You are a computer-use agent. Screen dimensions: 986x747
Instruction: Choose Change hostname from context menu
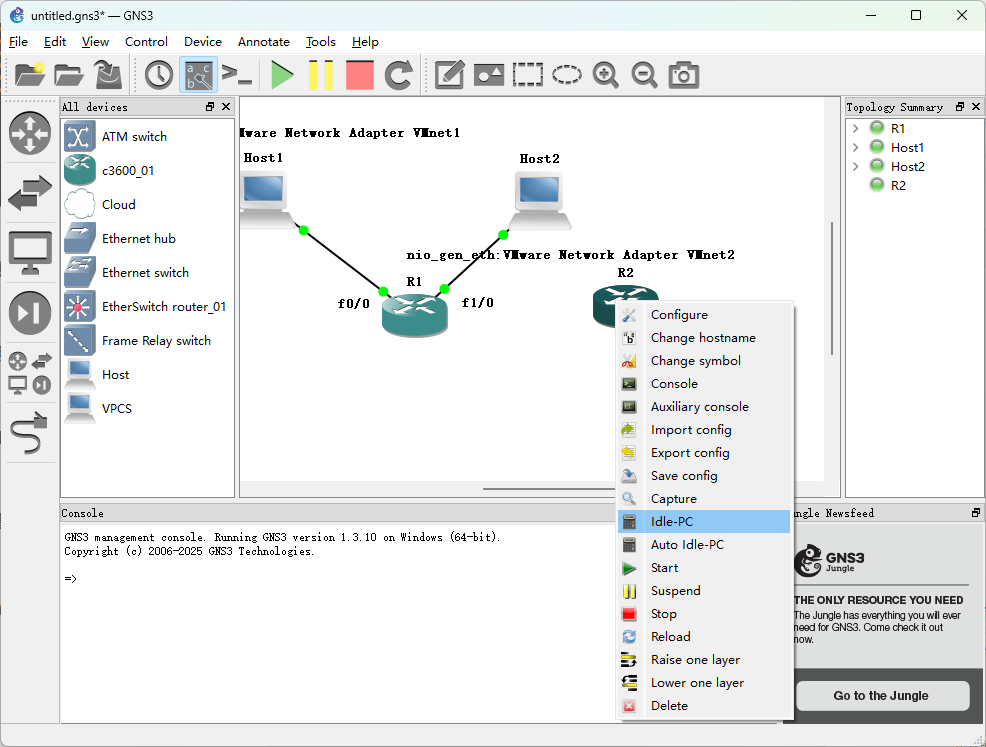[704, 338]
